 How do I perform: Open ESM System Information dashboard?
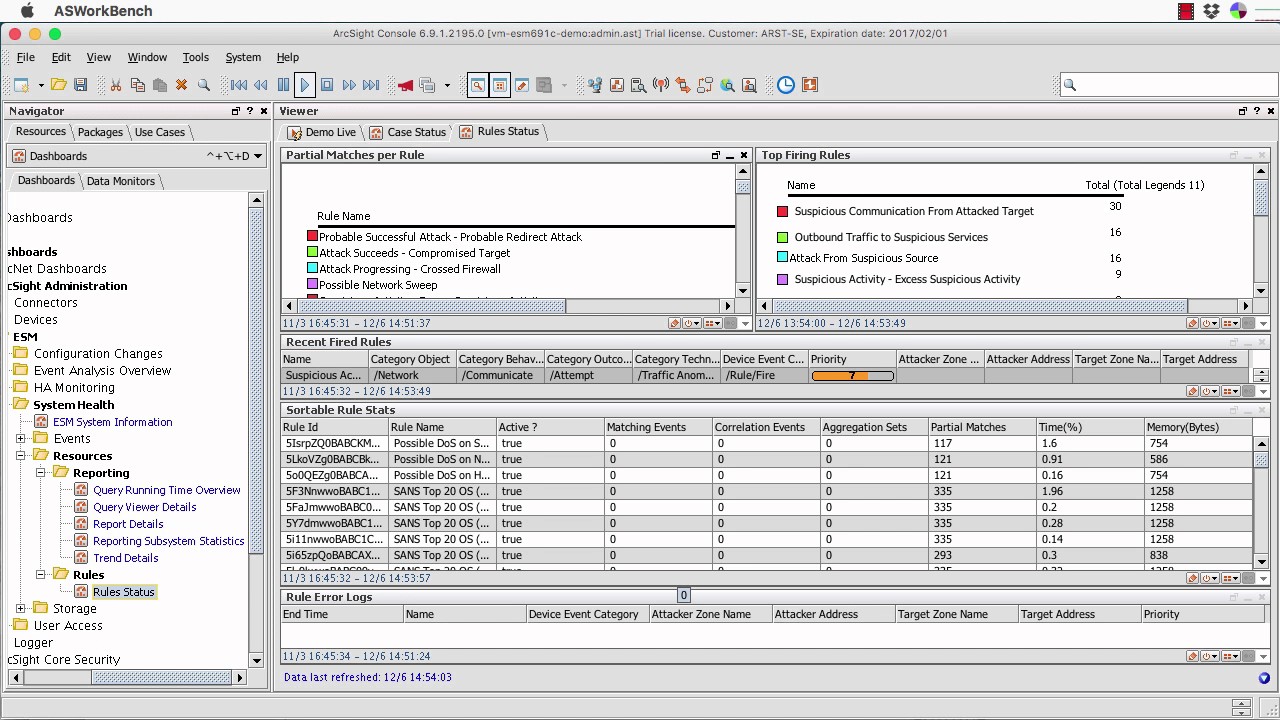point(113,422)
